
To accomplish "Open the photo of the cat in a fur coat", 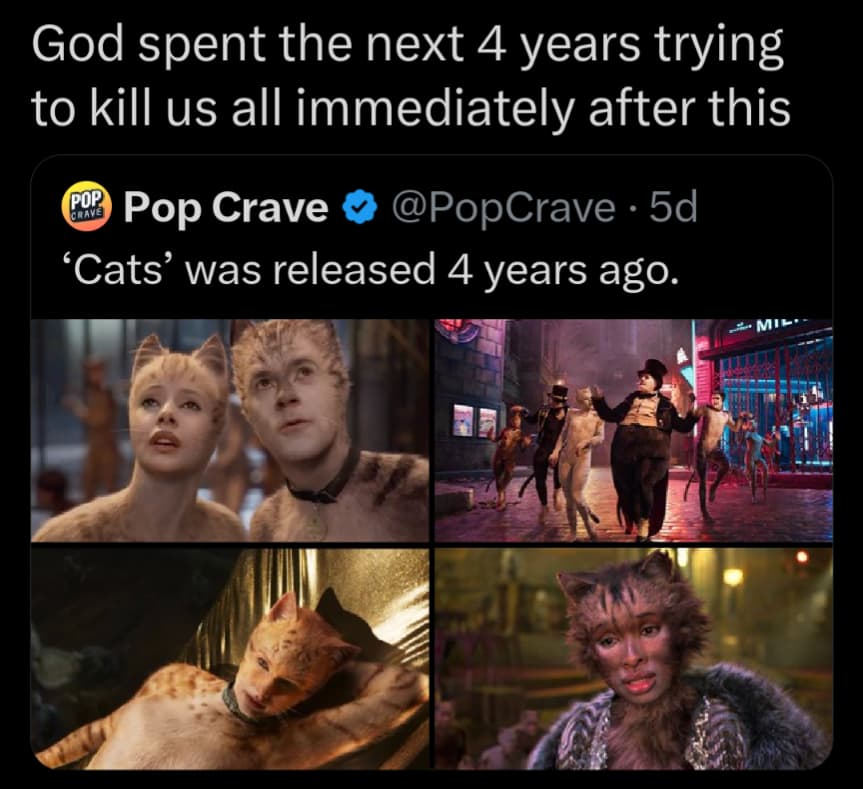I will (633, 658).
